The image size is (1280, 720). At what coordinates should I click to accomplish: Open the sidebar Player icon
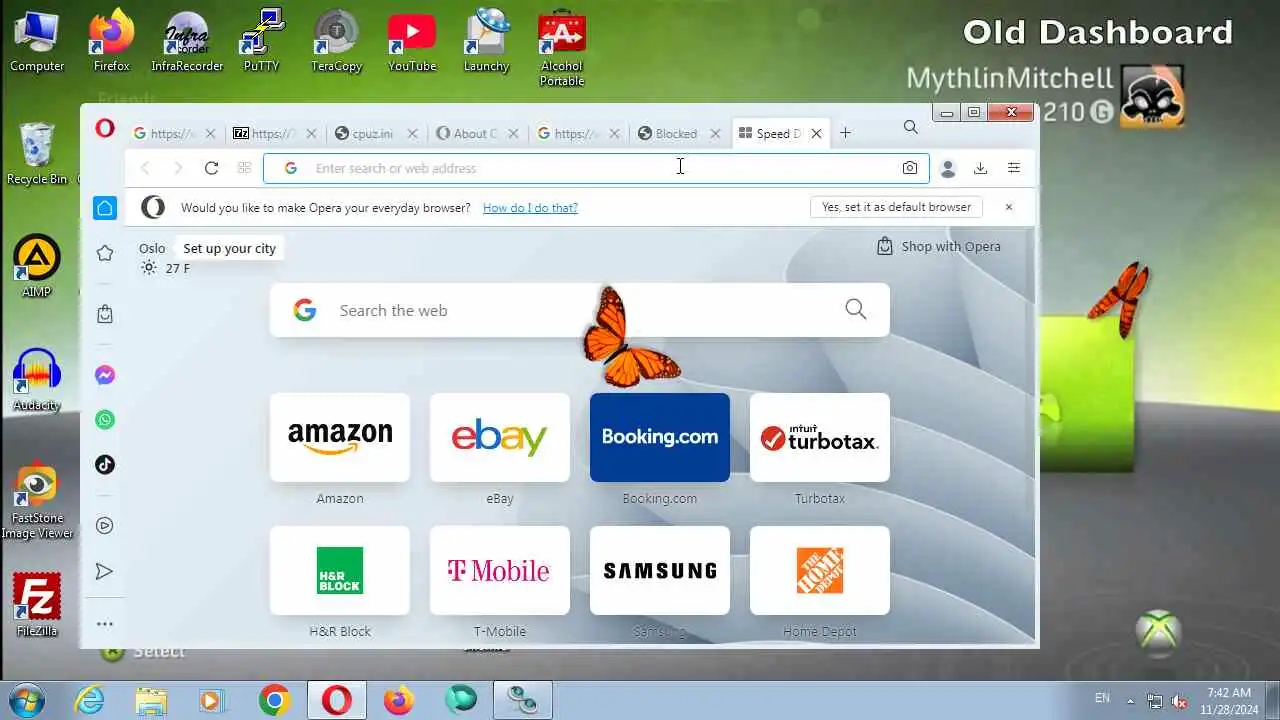point(105,525)
